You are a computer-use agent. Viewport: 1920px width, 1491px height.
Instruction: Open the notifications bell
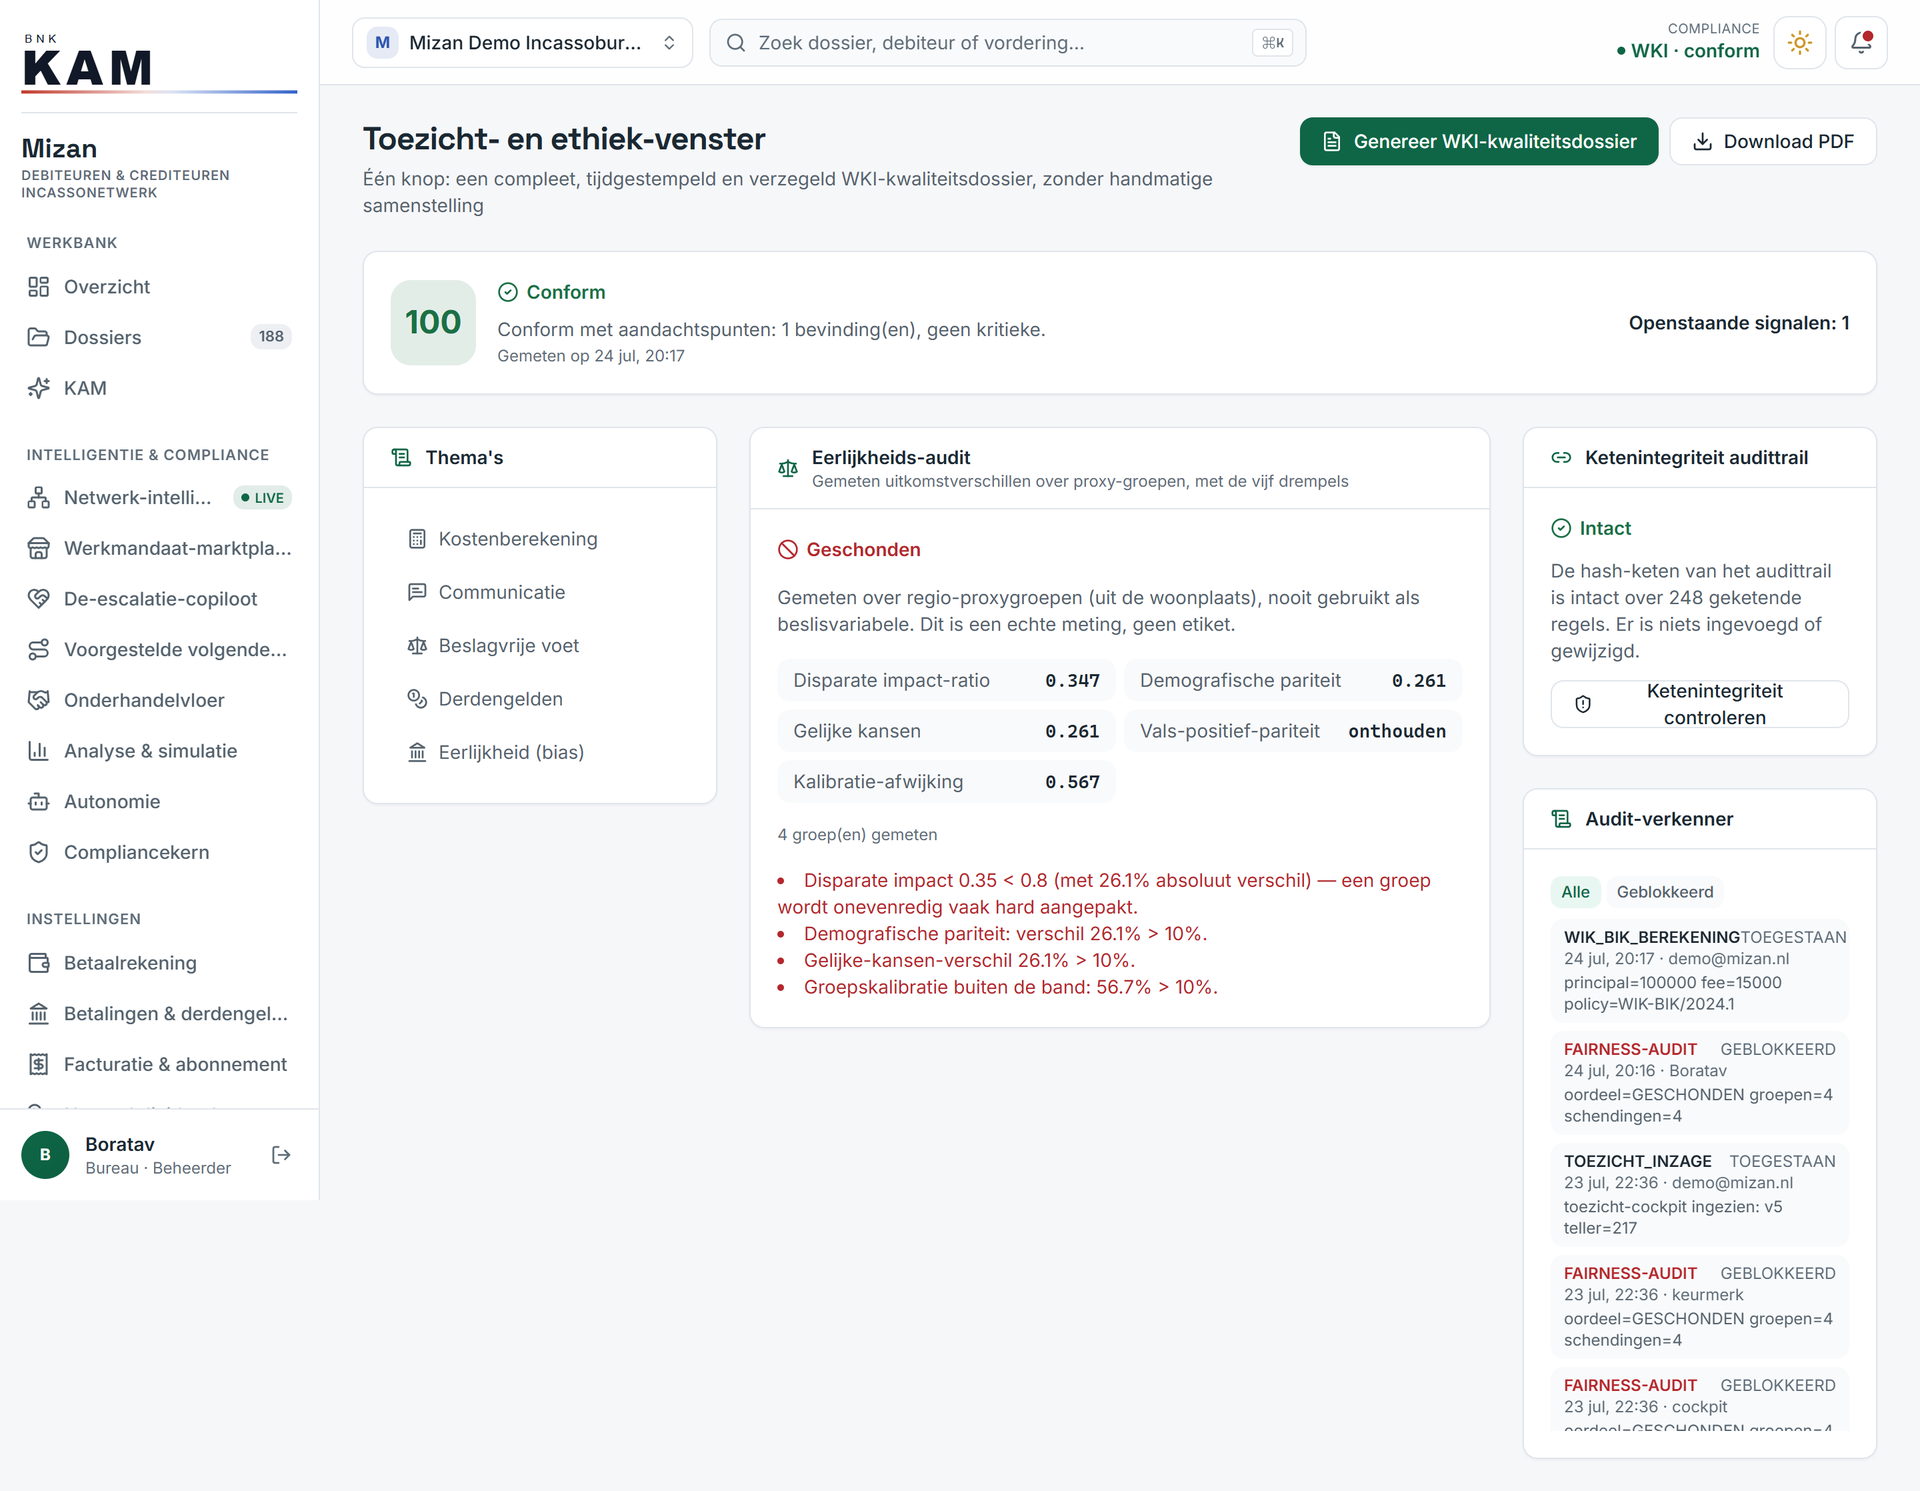[x=1861, y=43]
